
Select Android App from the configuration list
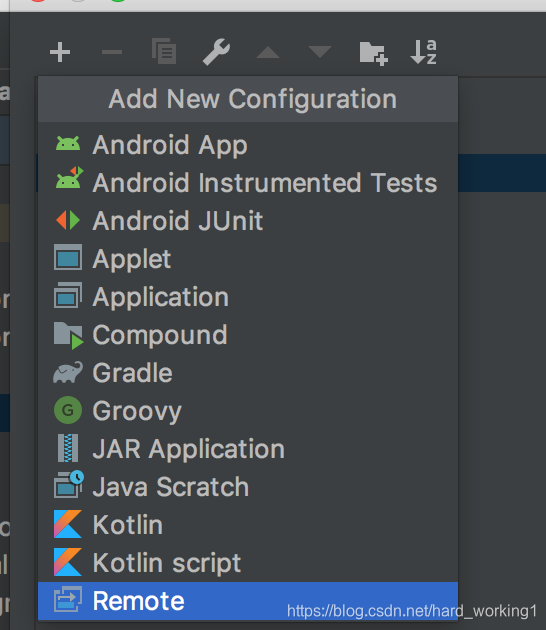[248, 145]
